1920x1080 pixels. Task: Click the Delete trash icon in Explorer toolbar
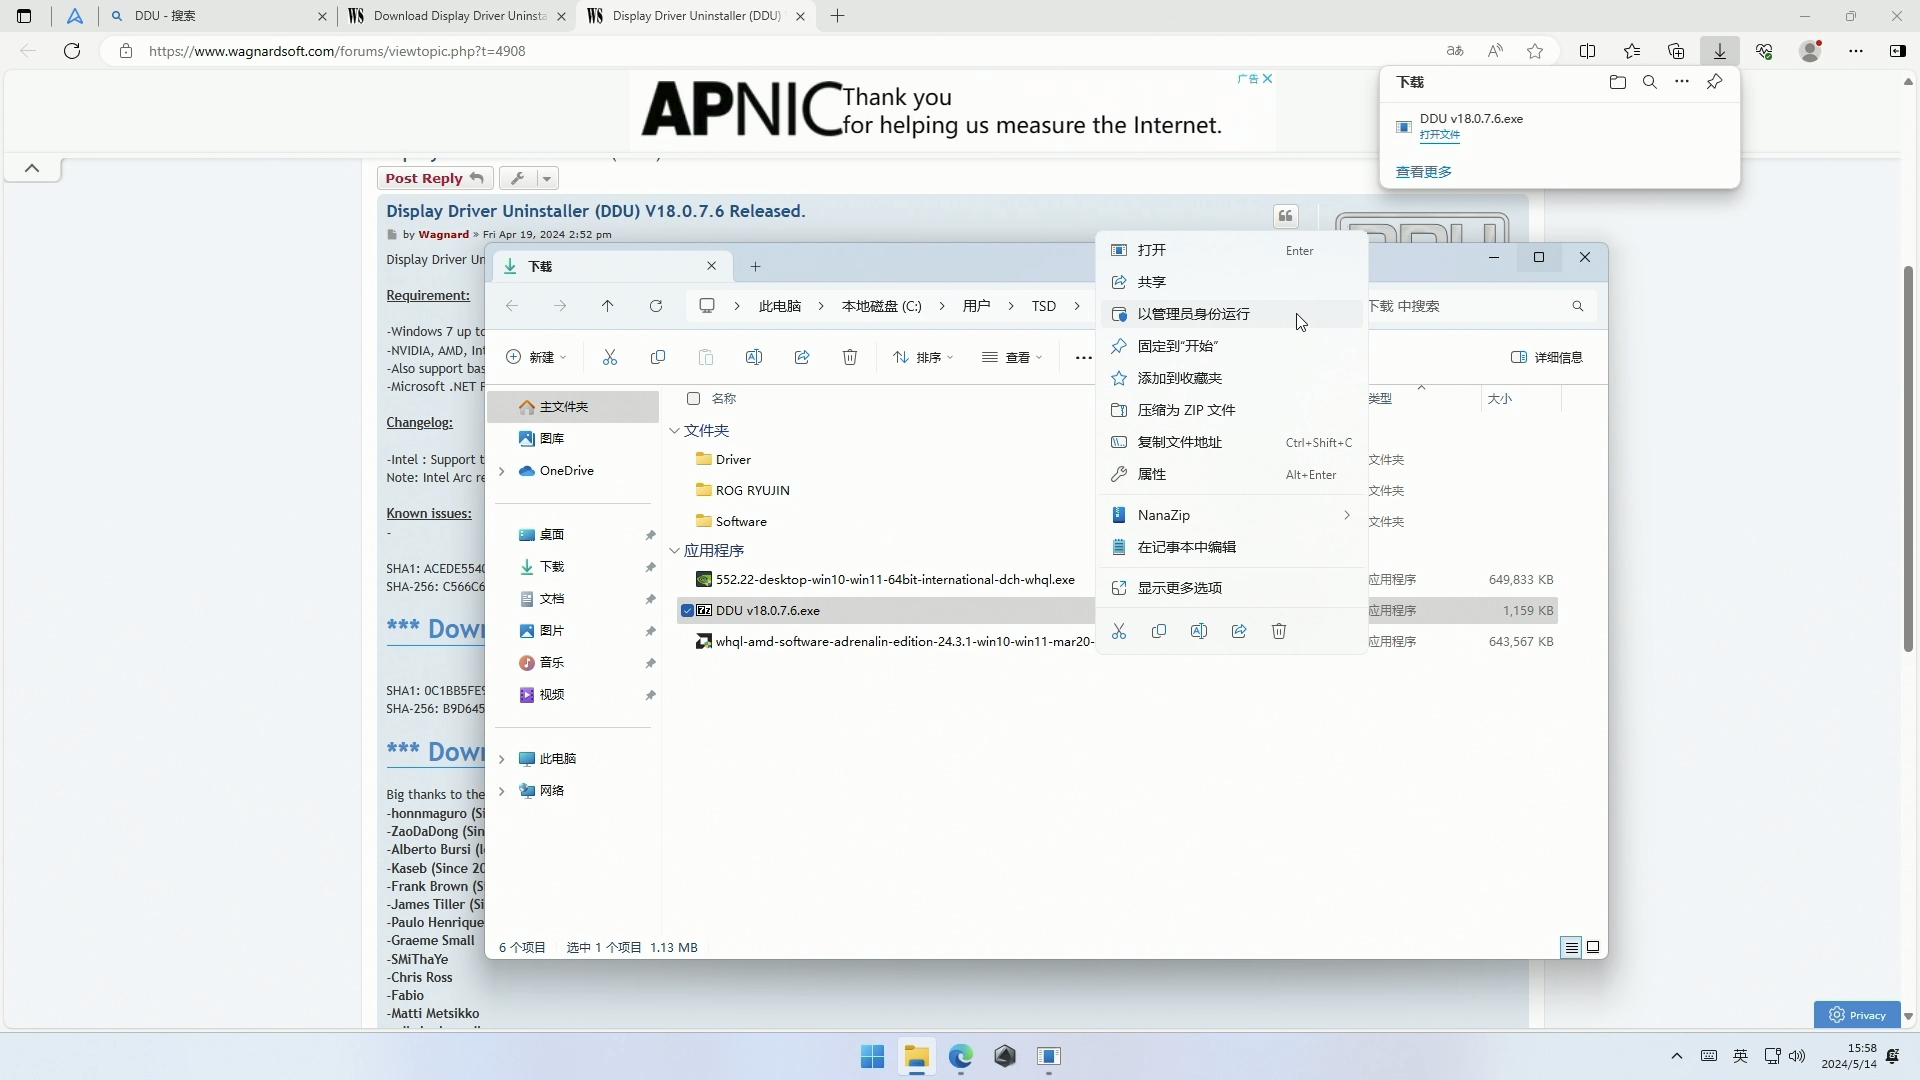[x=850, y=357]
